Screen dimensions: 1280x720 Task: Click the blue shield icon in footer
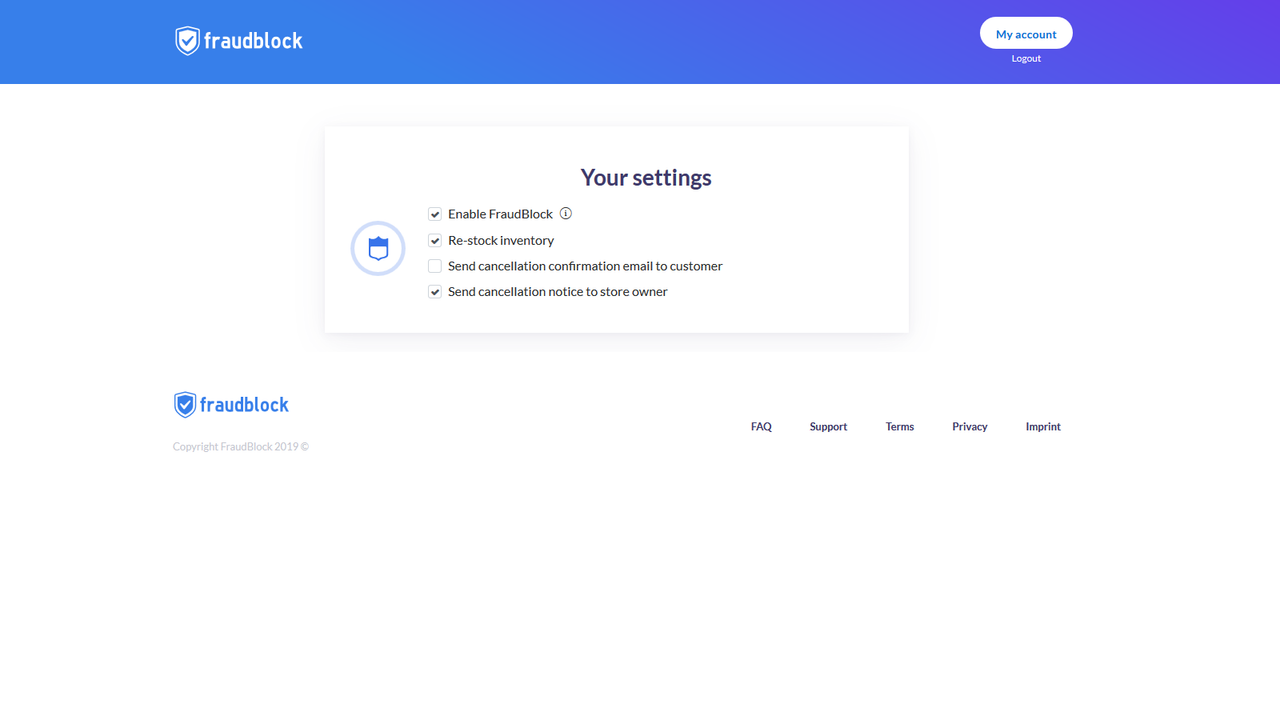click(x=185, y=405)
